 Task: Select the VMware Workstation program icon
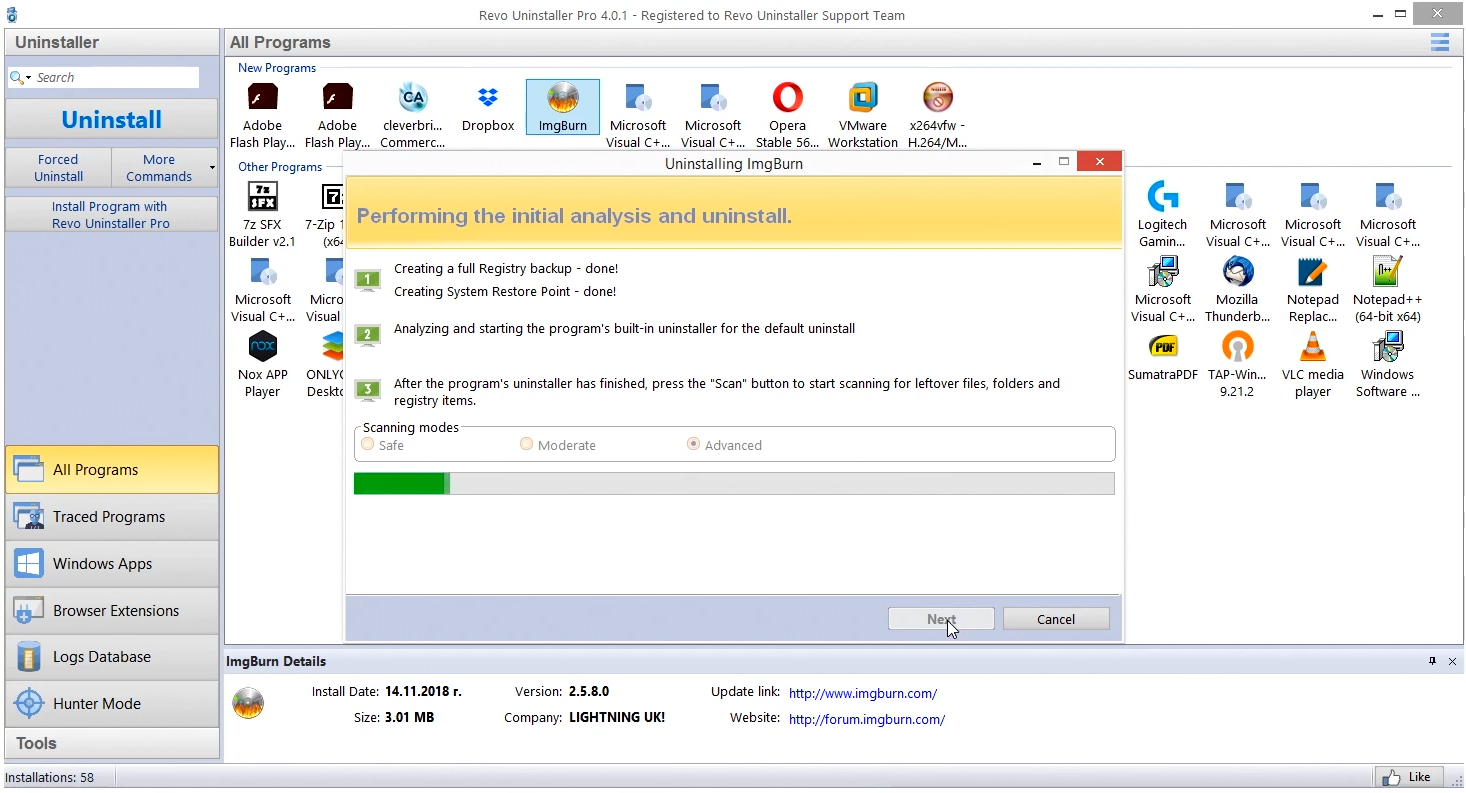coord(863,98)
